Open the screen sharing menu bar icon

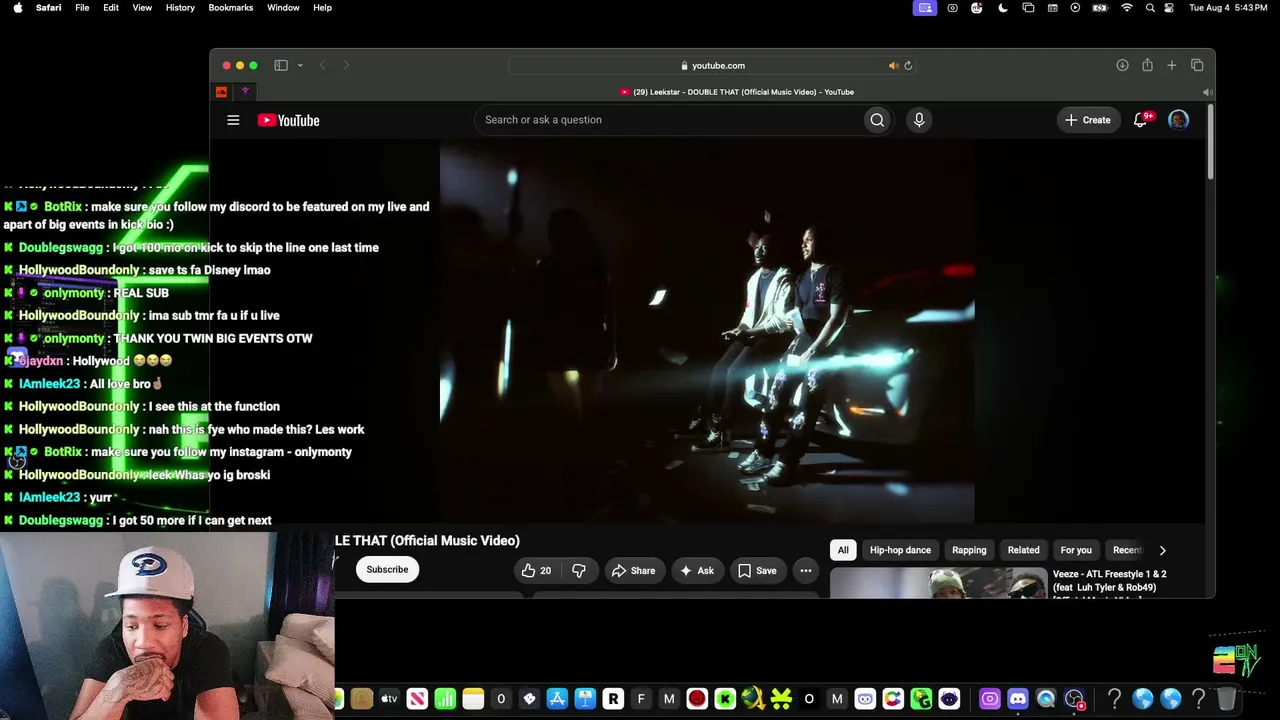click(925, 8)
